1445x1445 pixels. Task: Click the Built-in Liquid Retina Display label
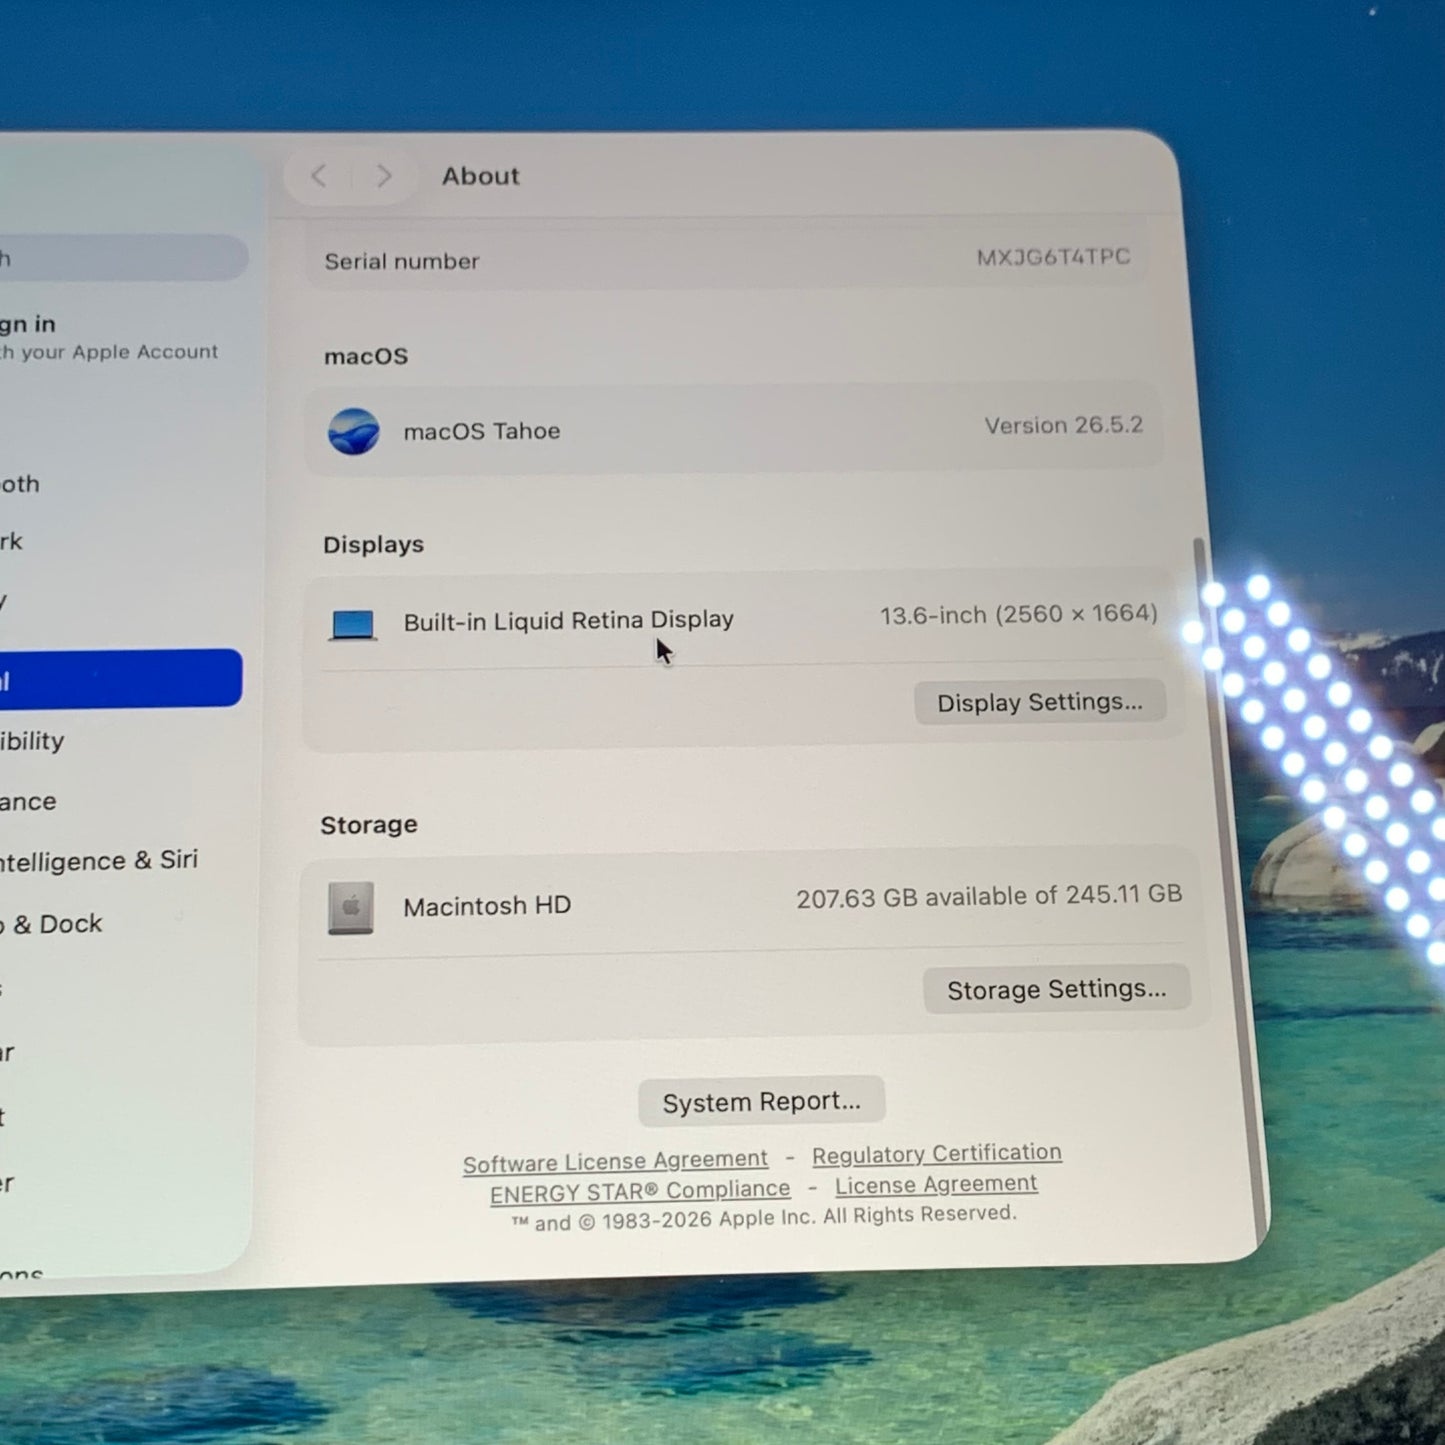point(568,621)
